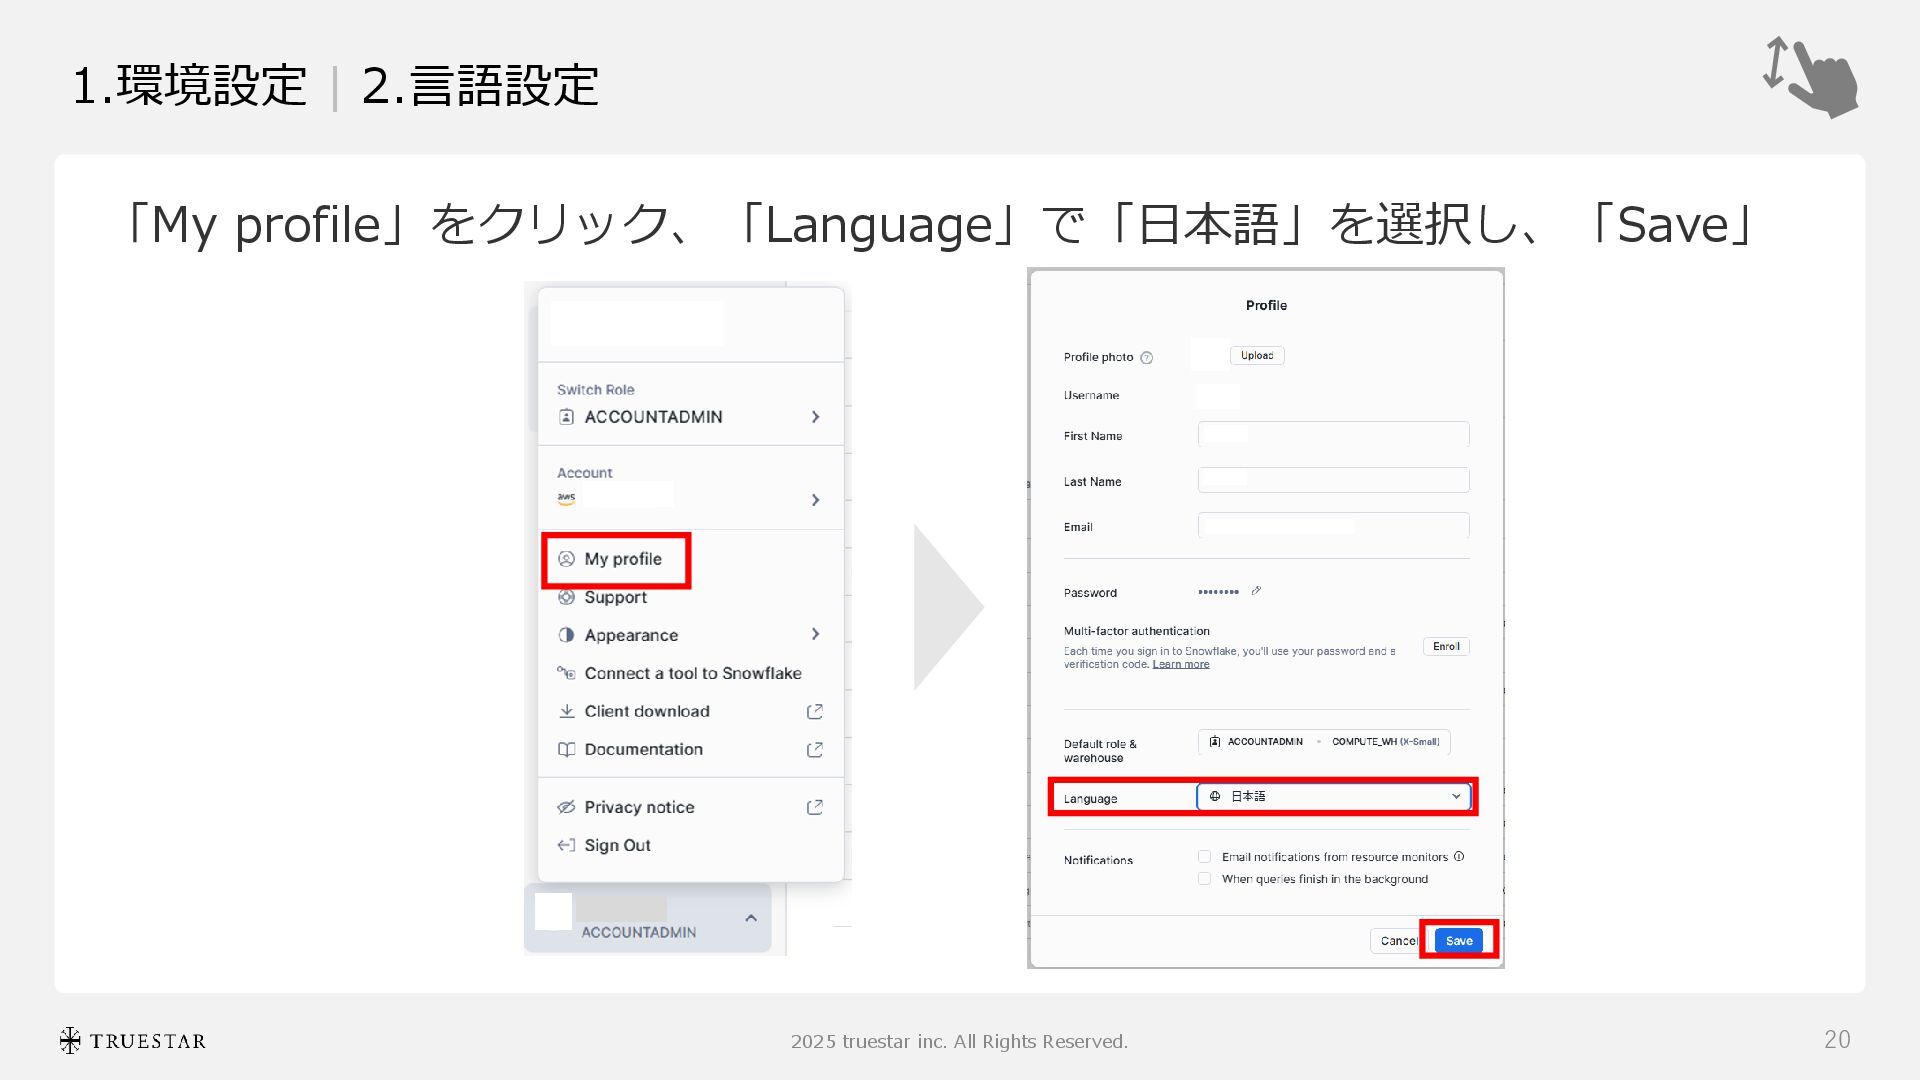Click the touch gesture hand icon on slide
This screenshot has height=1080, width=1920.
coord(1811,78)
